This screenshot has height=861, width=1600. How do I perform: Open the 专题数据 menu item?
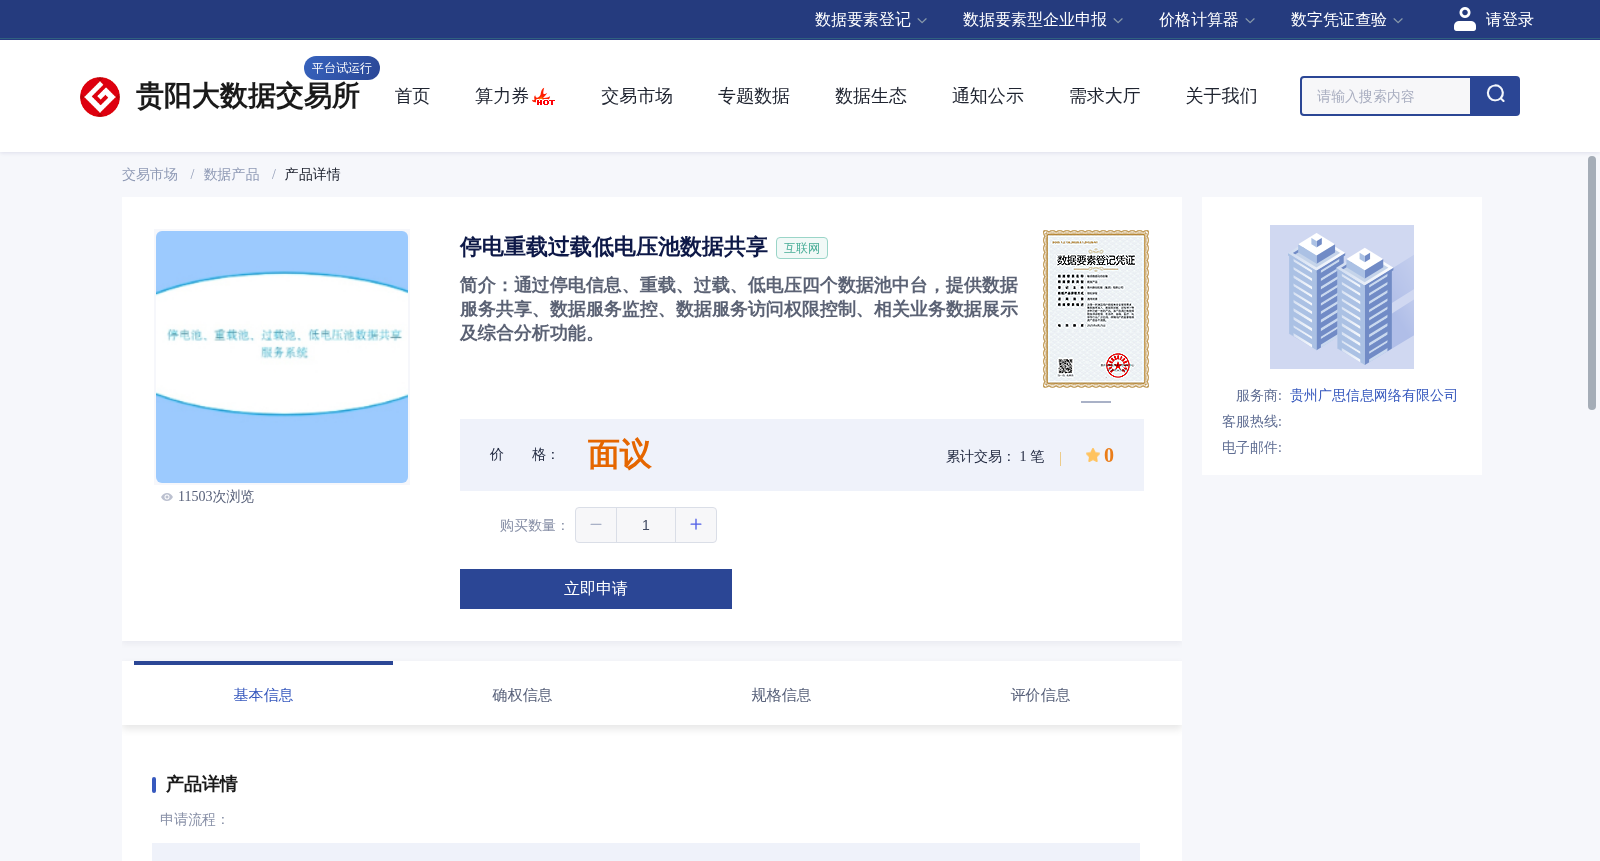tap(754, 96)
